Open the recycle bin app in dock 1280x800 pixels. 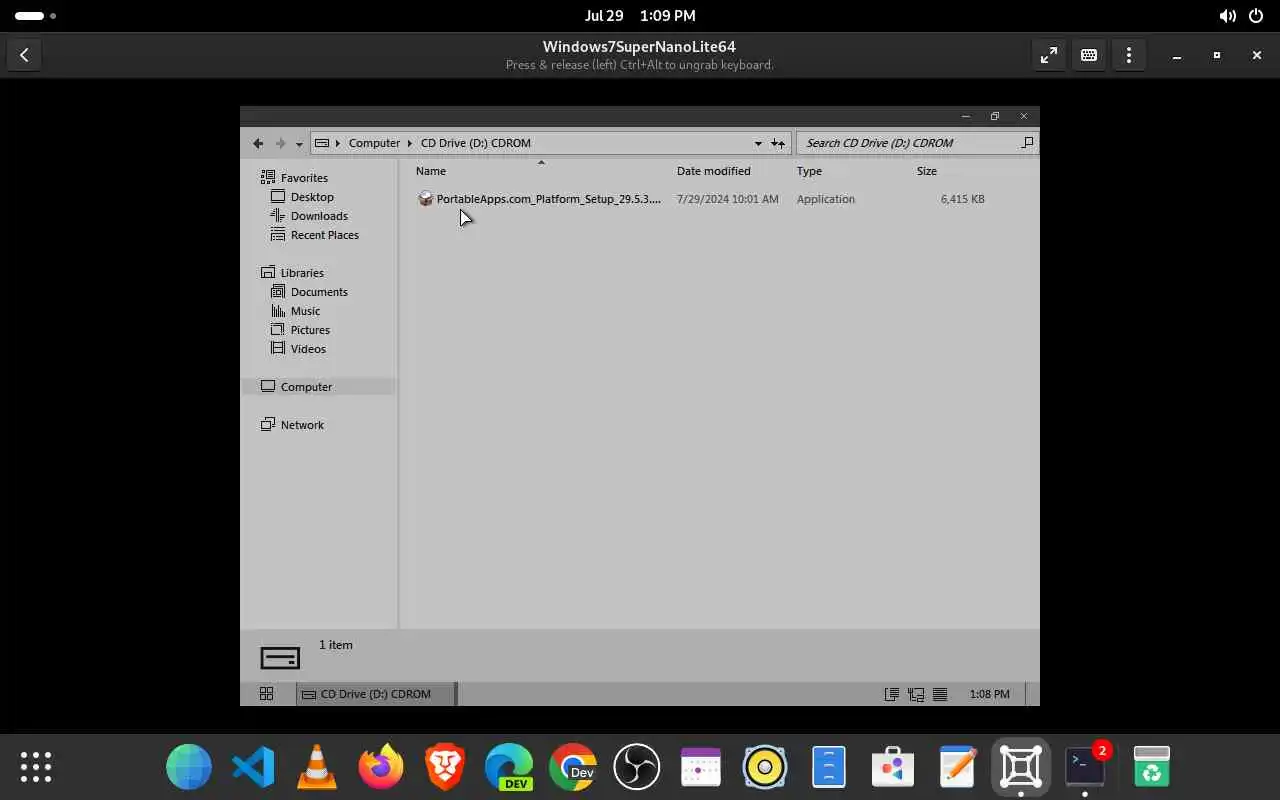[x=1152, y=767]
